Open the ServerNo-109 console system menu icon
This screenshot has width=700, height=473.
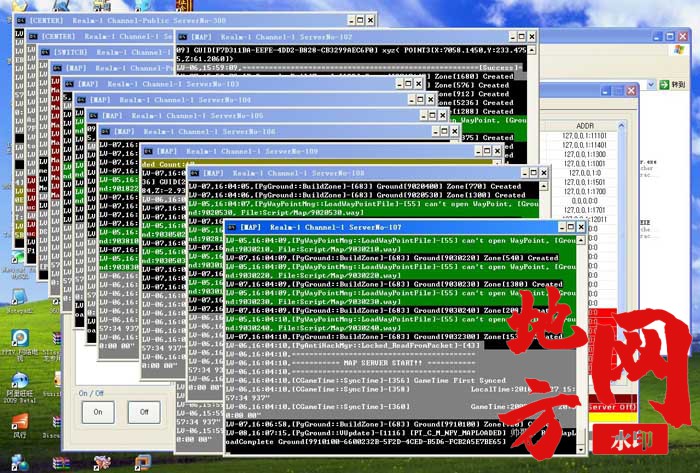148,151
